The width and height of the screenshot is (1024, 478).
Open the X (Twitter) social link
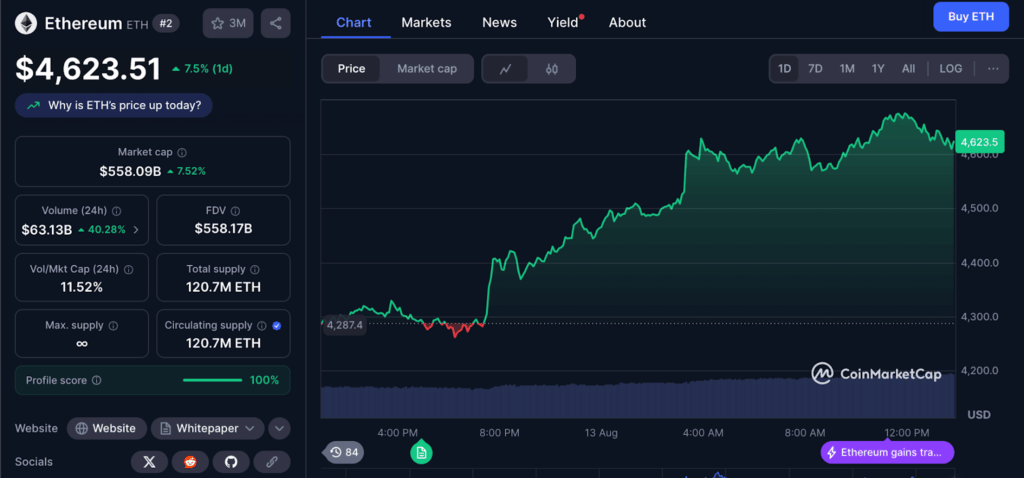pos(149,461)
